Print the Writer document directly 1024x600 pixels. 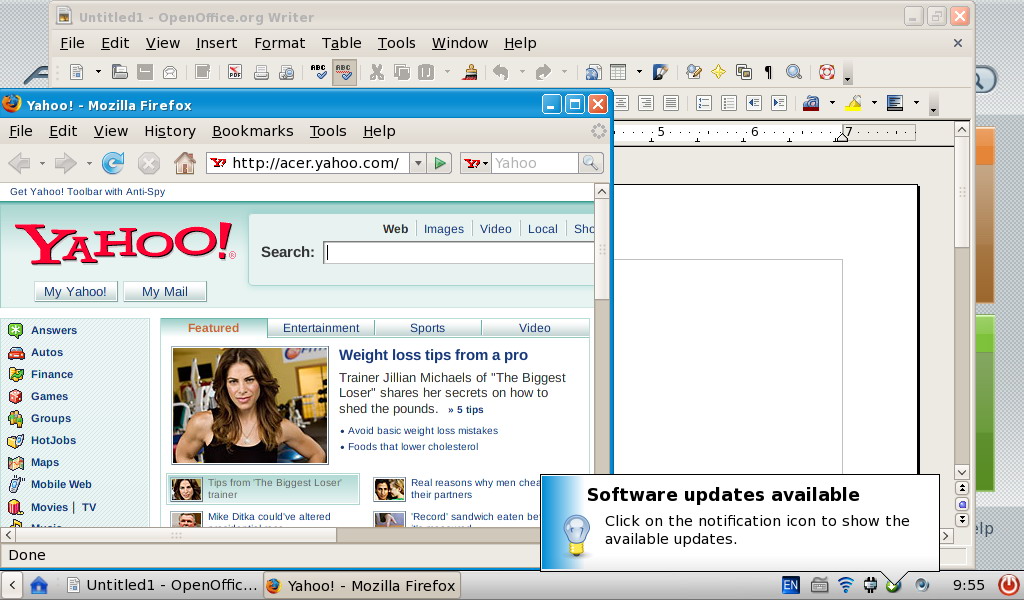[x=261, y=72]
